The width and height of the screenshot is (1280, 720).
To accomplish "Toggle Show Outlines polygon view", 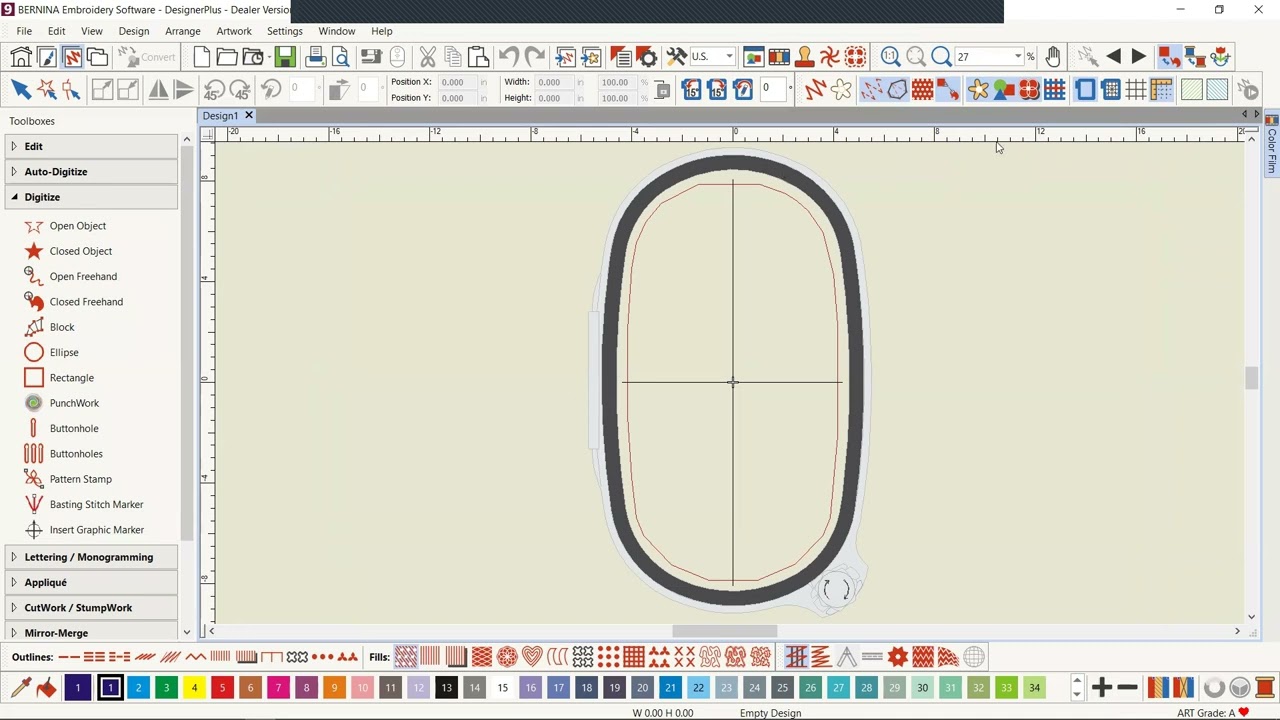I will (x=897, y=90).
